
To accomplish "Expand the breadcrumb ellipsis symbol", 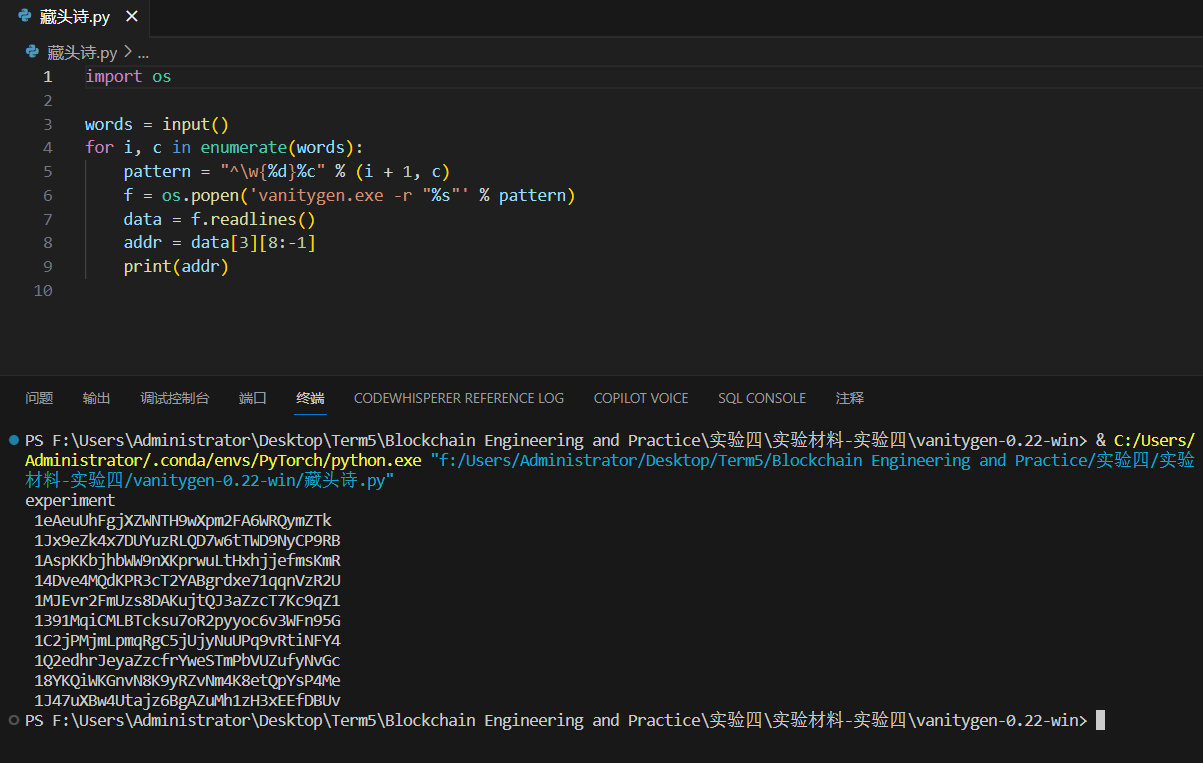I will click(143, 52).
